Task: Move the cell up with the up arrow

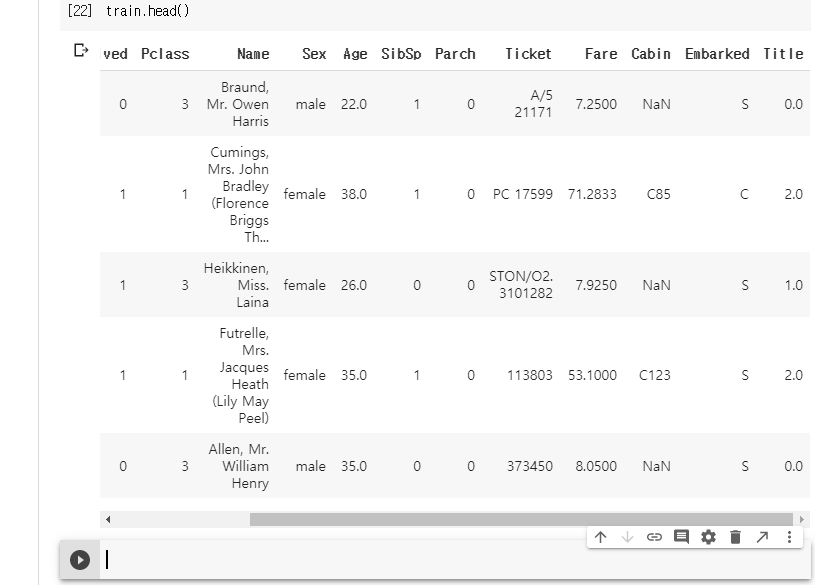Action: 600,538
